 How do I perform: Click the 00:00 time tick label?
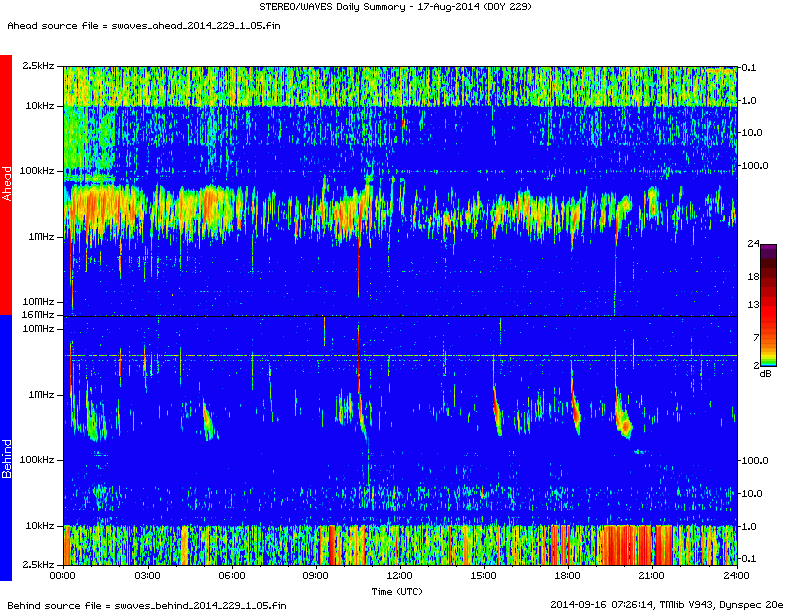(x=64, y=575)
